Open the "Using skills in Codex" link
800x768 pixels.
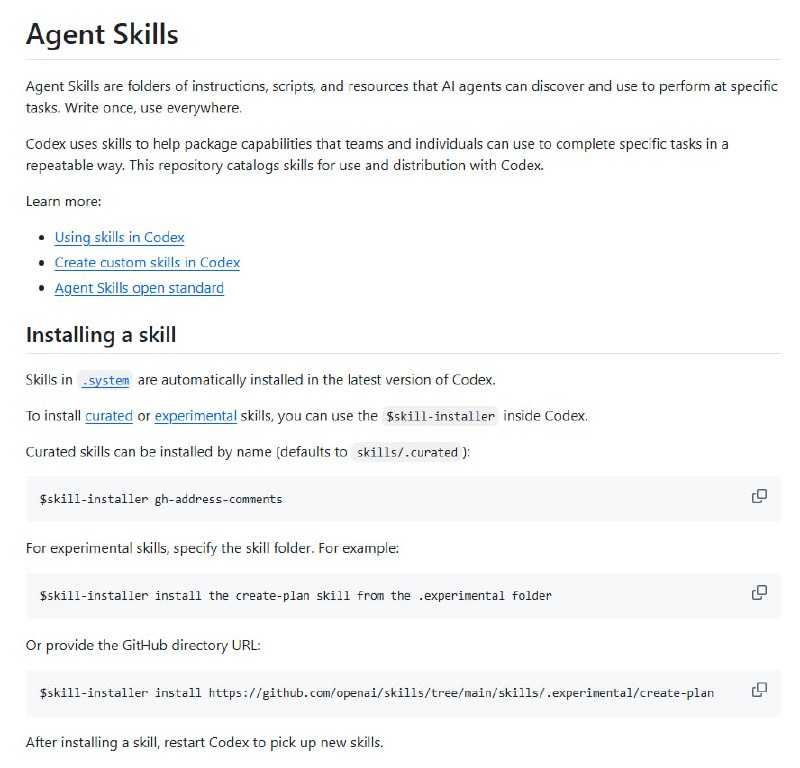coord(119,237)
